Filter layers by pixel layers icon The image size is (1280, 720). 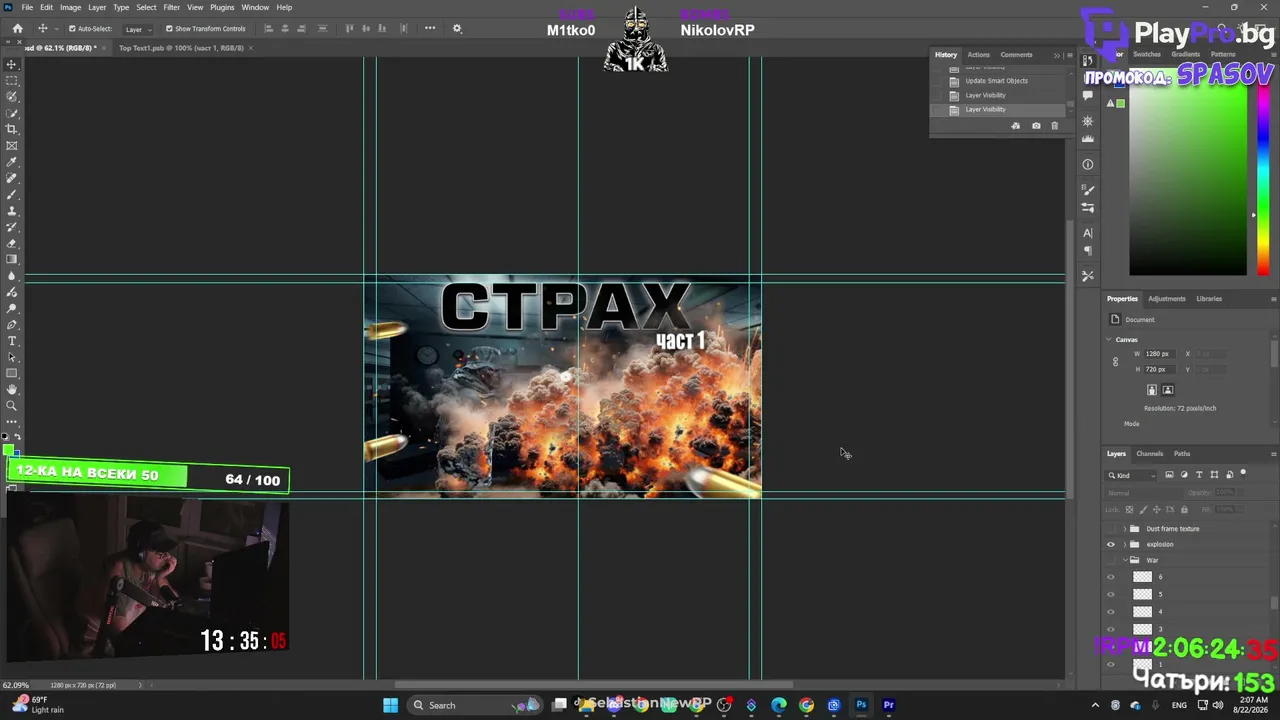(1169, 475)
